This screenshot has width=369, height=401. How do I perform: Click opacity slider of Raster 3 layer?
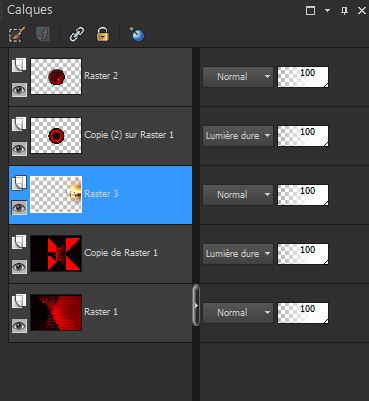(x=303, y=195)
